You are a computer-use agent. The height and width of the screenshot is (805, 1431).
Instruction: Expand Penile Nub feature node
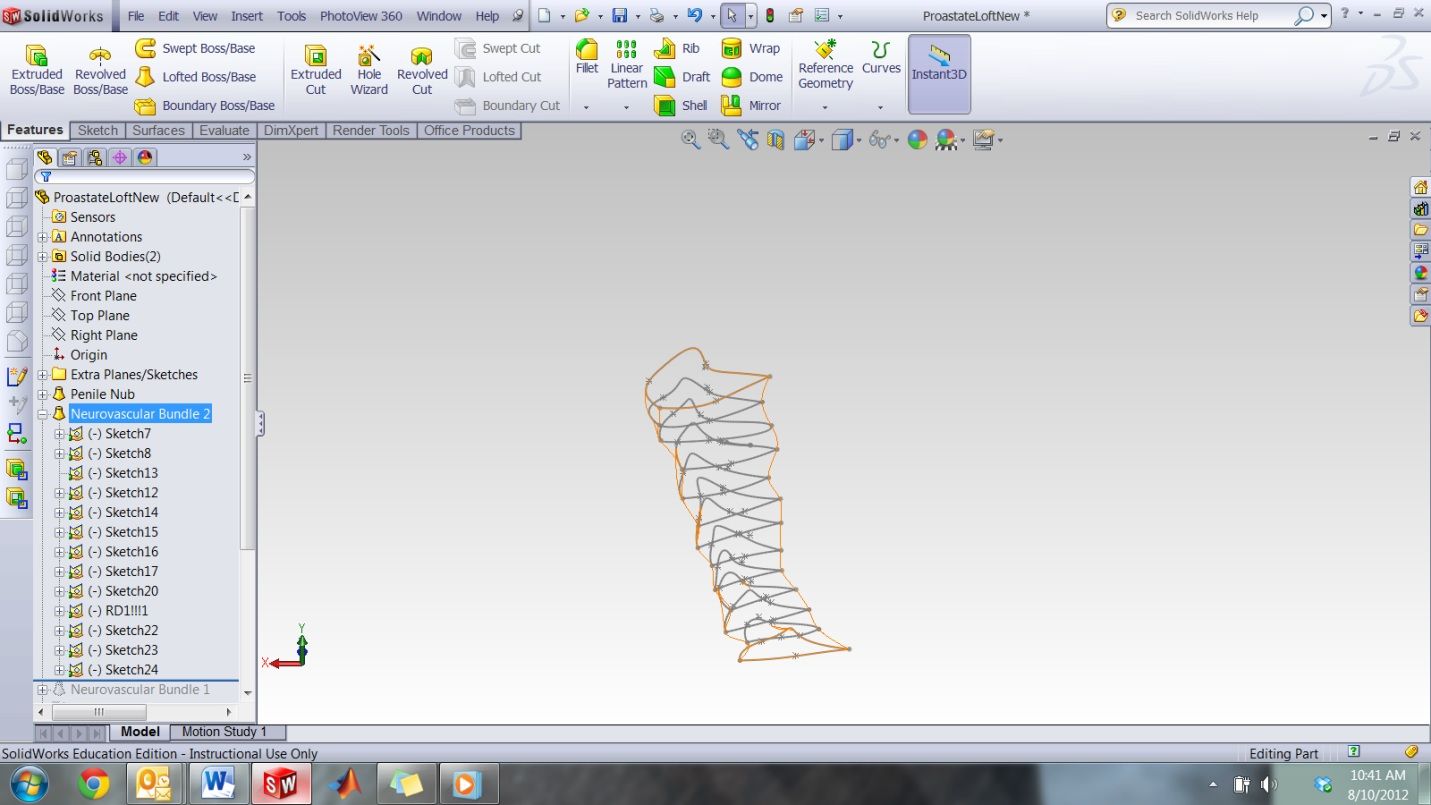point(43,394)
